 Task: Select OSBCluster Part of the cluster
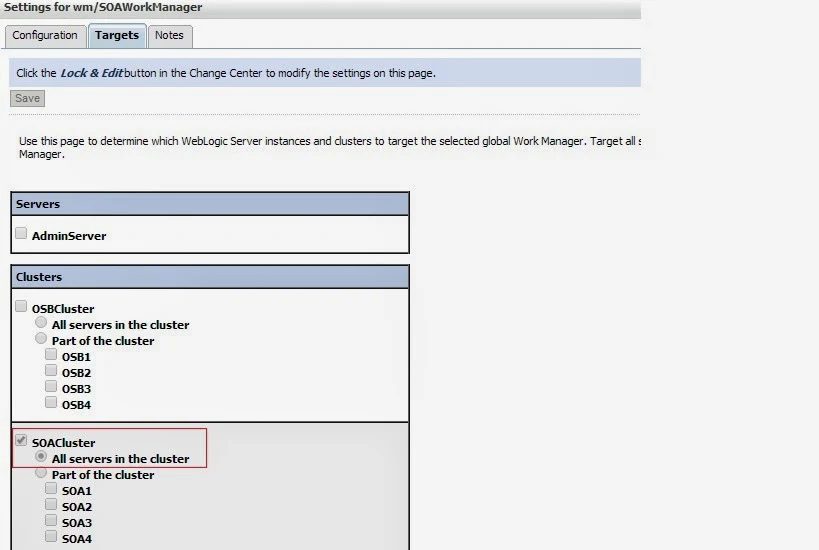click(x=41, y=338)
